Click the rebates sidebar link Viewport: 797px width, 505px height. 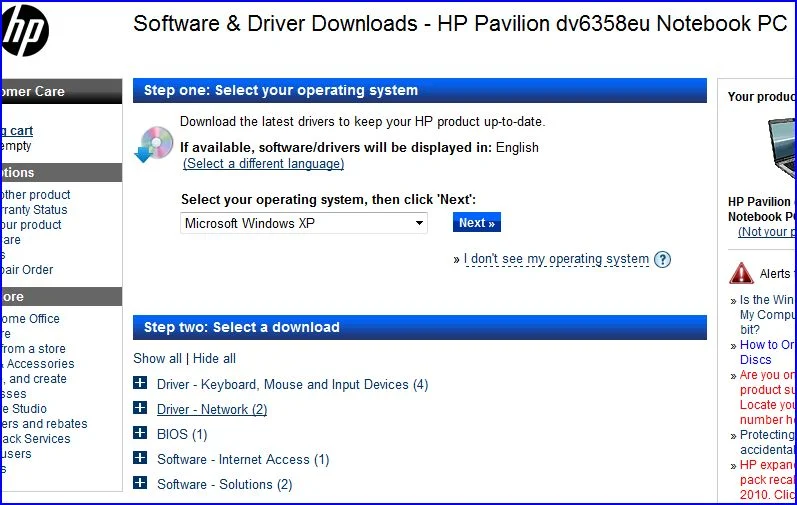tap(44, 424)
